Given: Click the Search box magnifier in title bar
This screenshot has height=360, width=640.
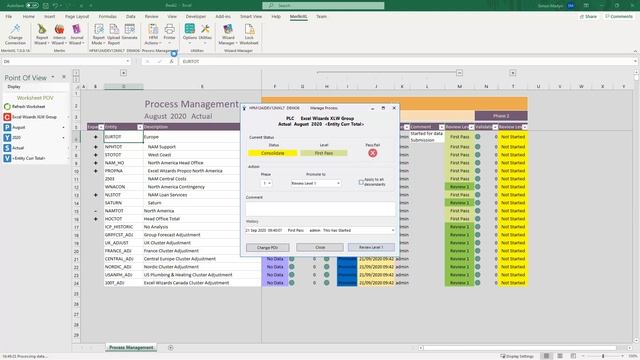Looking at the screenshot, I should (271, 5).
